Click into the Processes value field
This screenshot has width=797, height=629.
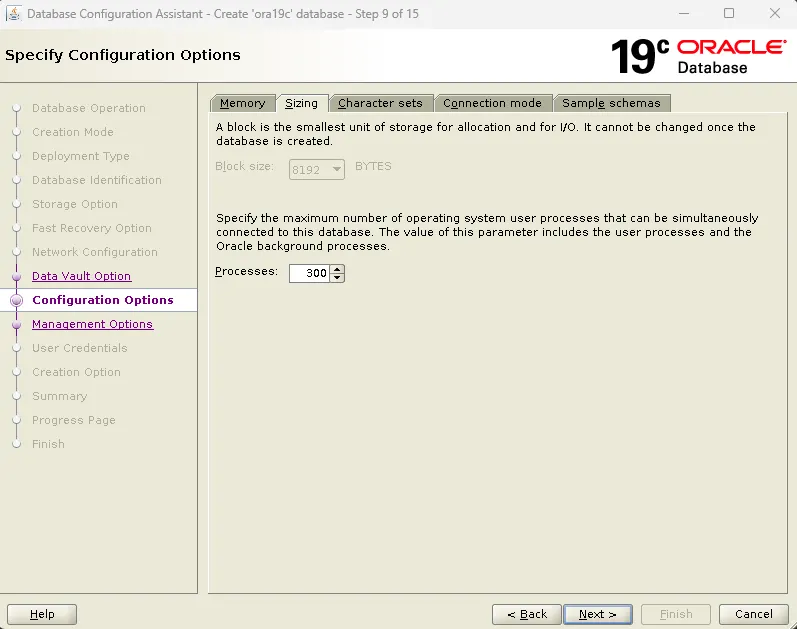click(x=309, y=273)
